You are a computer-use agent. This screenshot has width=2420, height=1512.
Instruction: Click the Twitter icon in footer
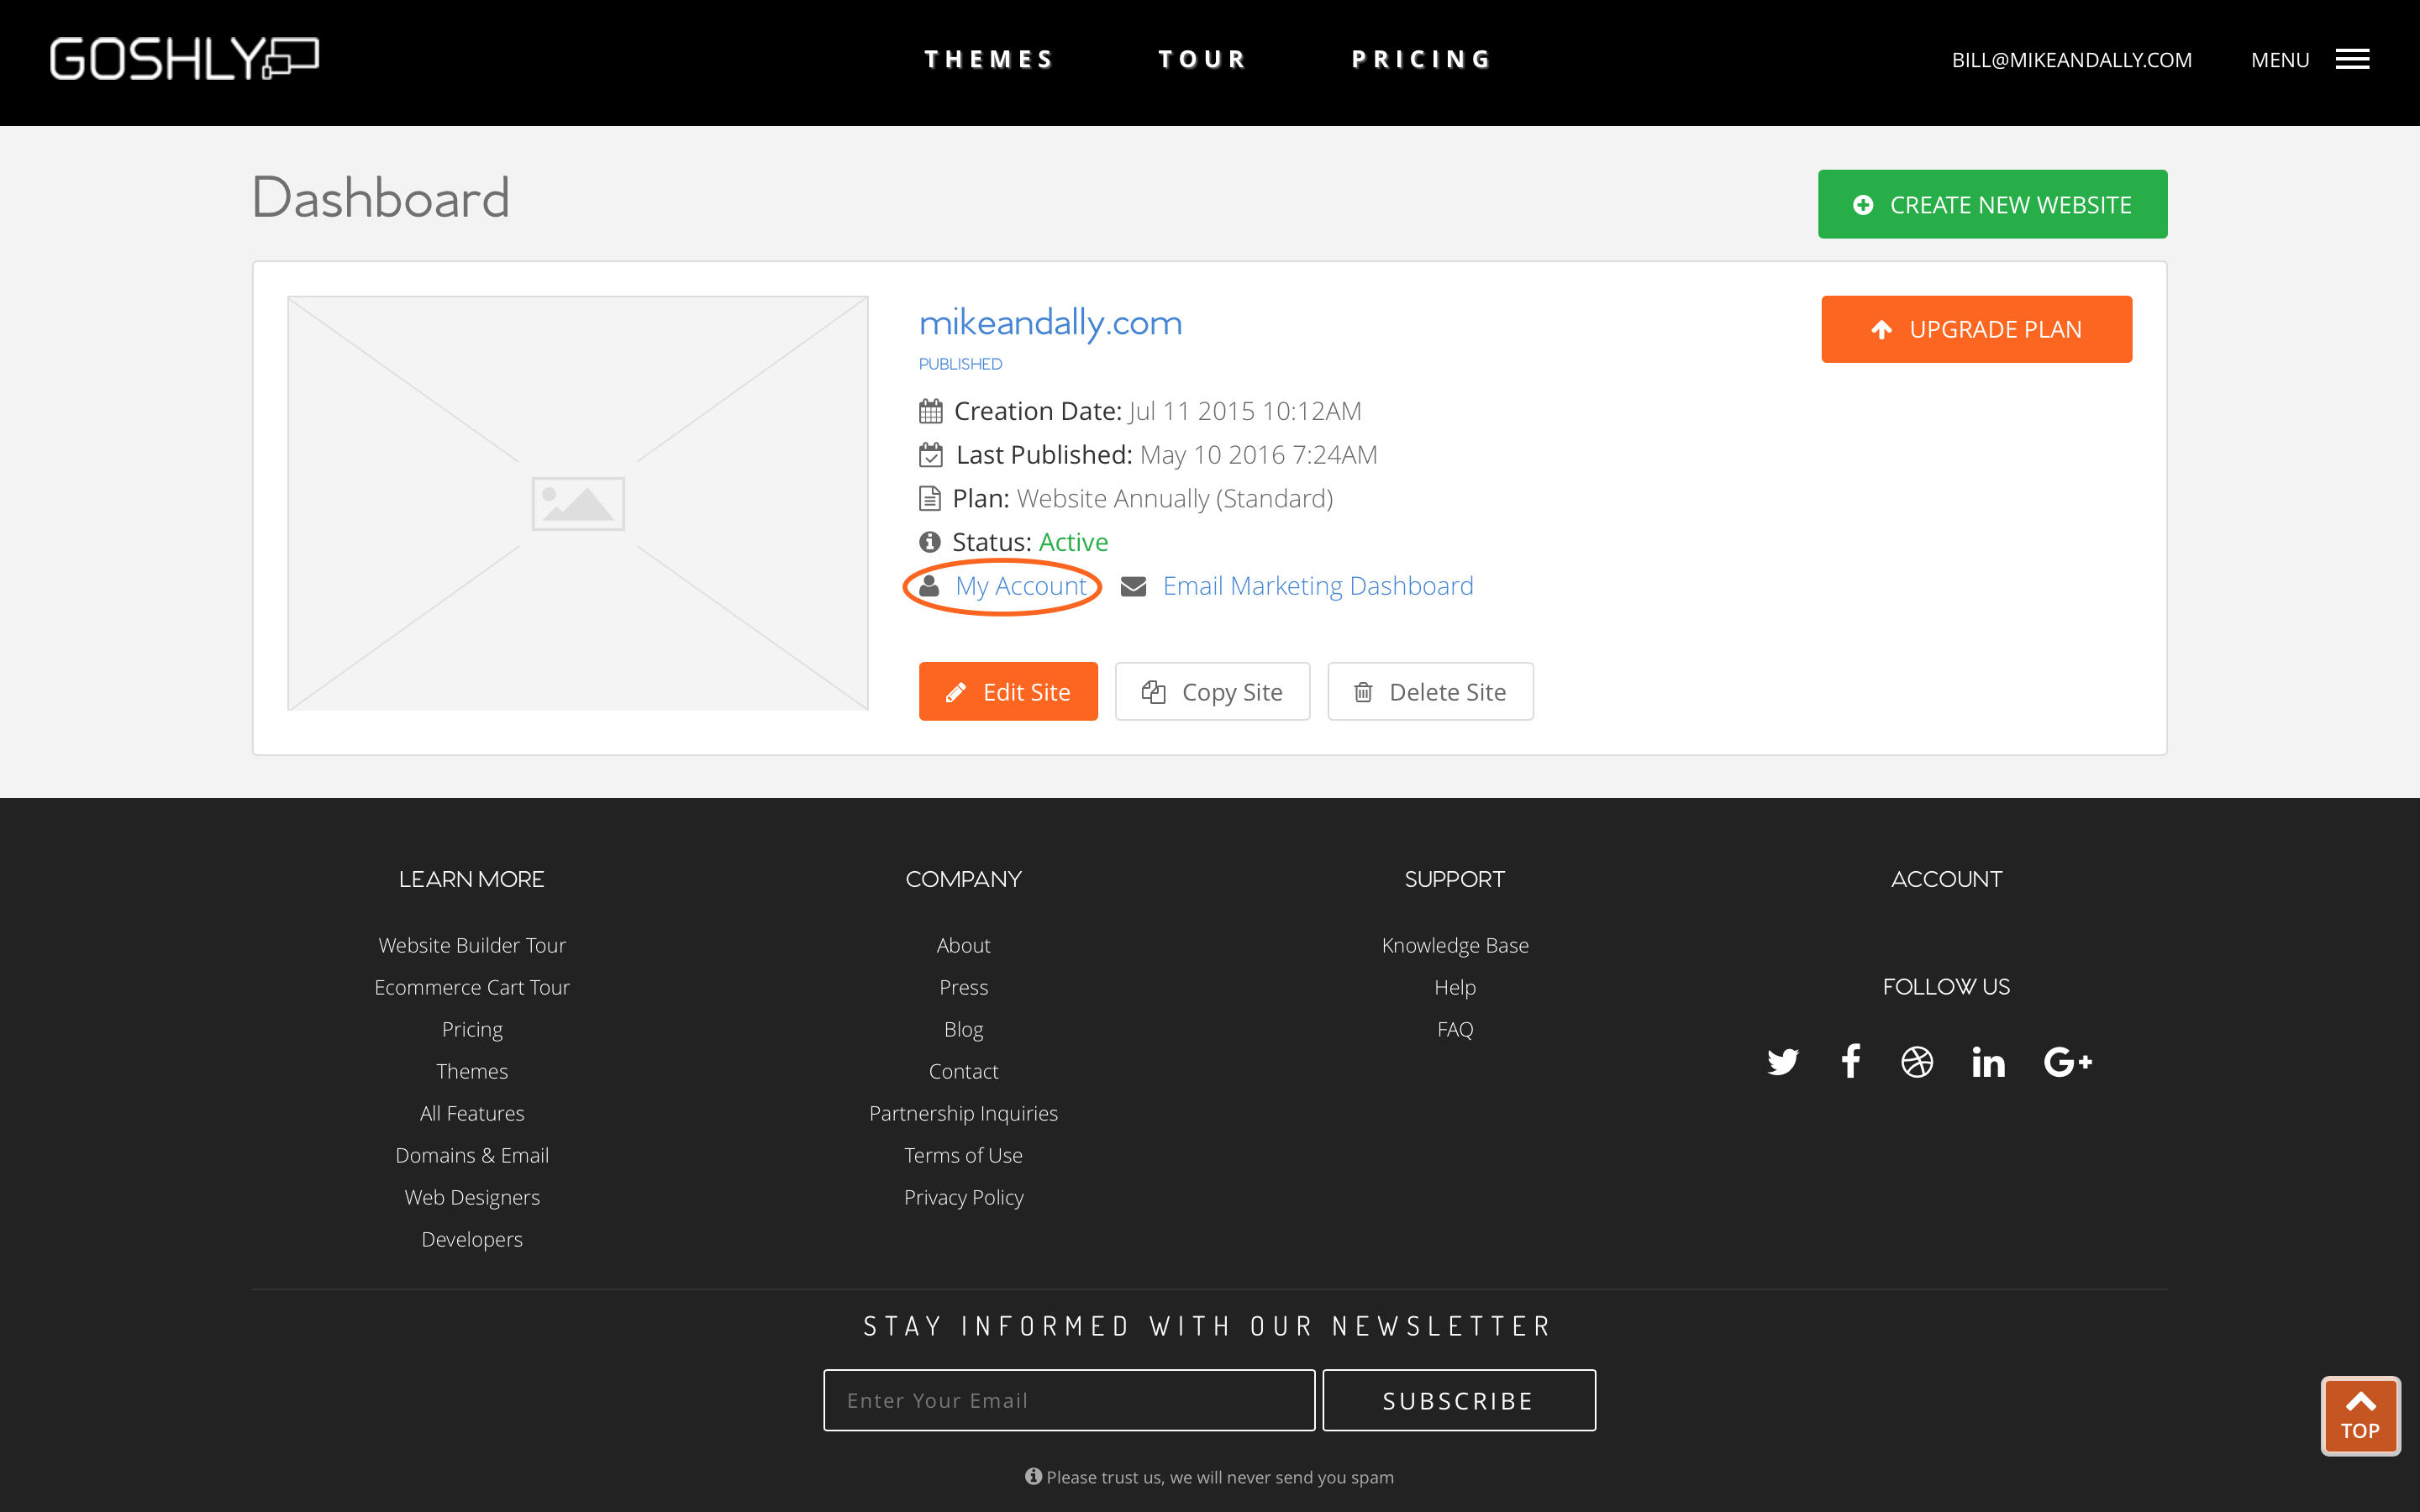coord(1782,1061)
